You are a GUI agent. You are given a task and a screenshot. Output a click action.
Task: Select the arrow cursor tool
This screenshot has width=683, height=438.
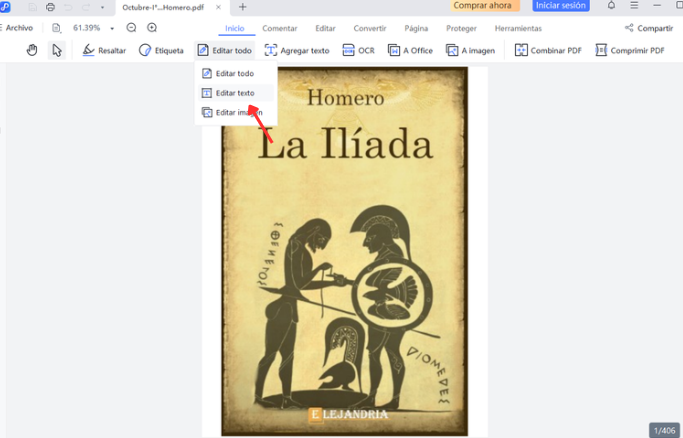[57, 50]
